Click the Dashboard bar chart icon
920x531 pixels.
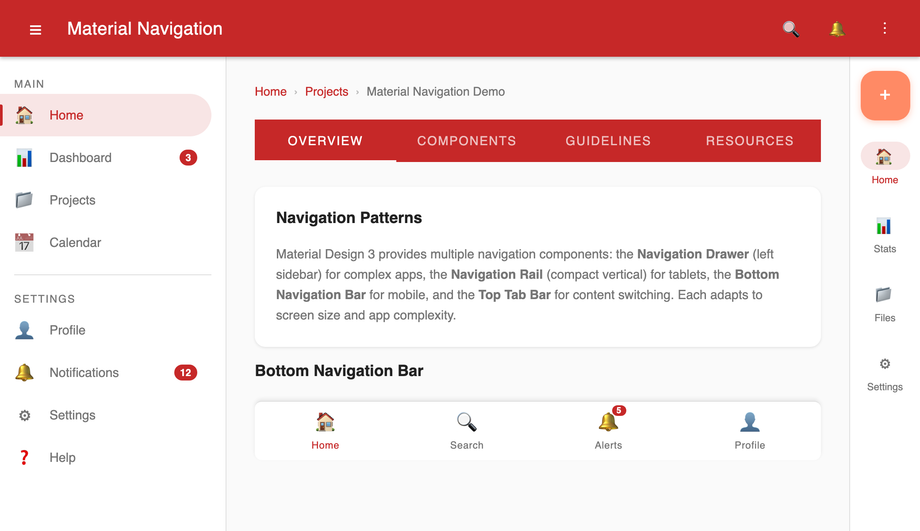point(24,157)
